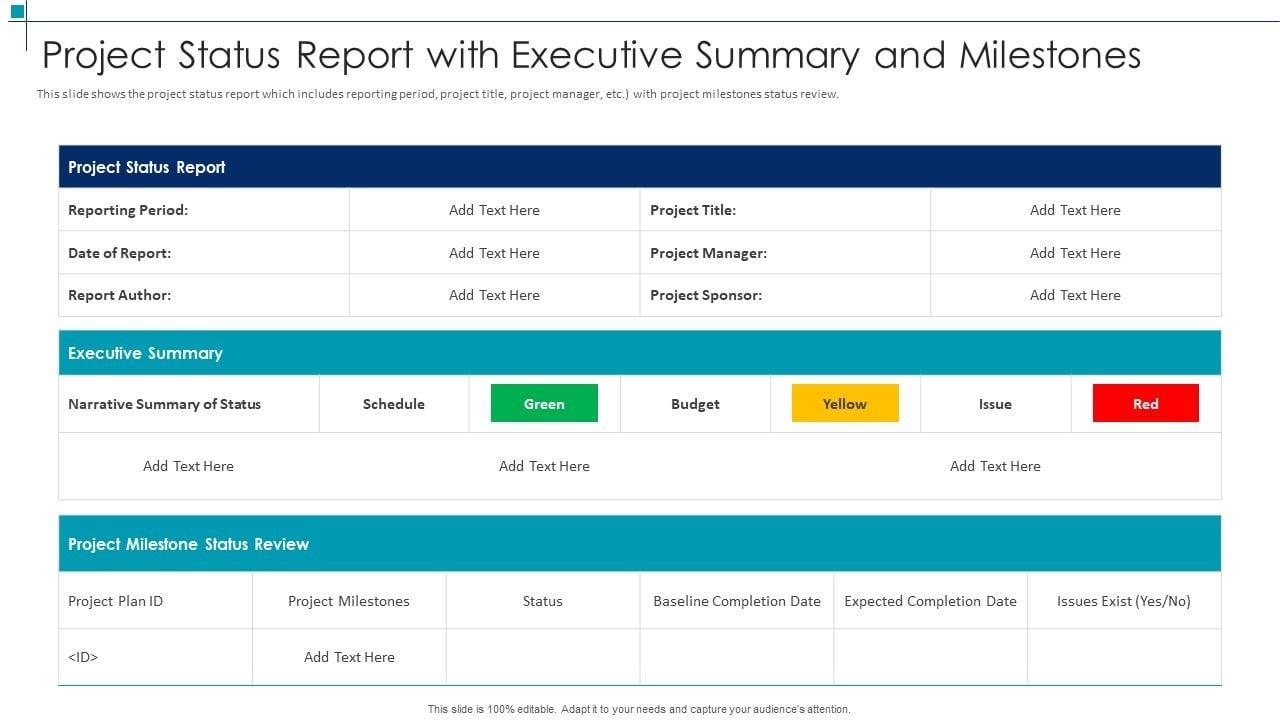The width and height of the screenshot is (1280, 720).
Task: Click the Issues Exist (Yes/No) column header
Action: pyautogui.click(x=1124, y=601)
